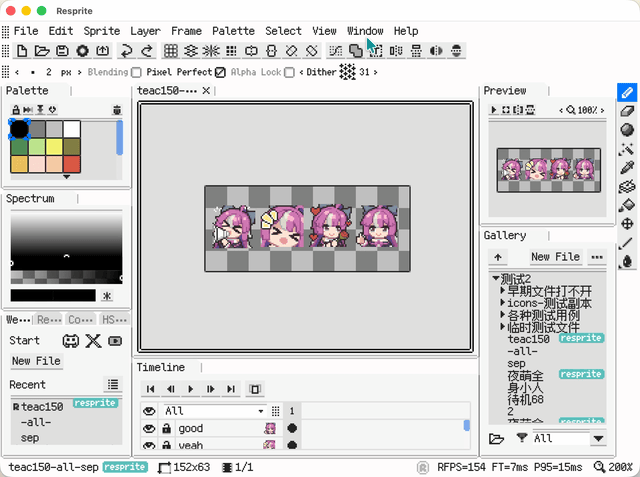Open the Sprite menu

tap(101, 31)
